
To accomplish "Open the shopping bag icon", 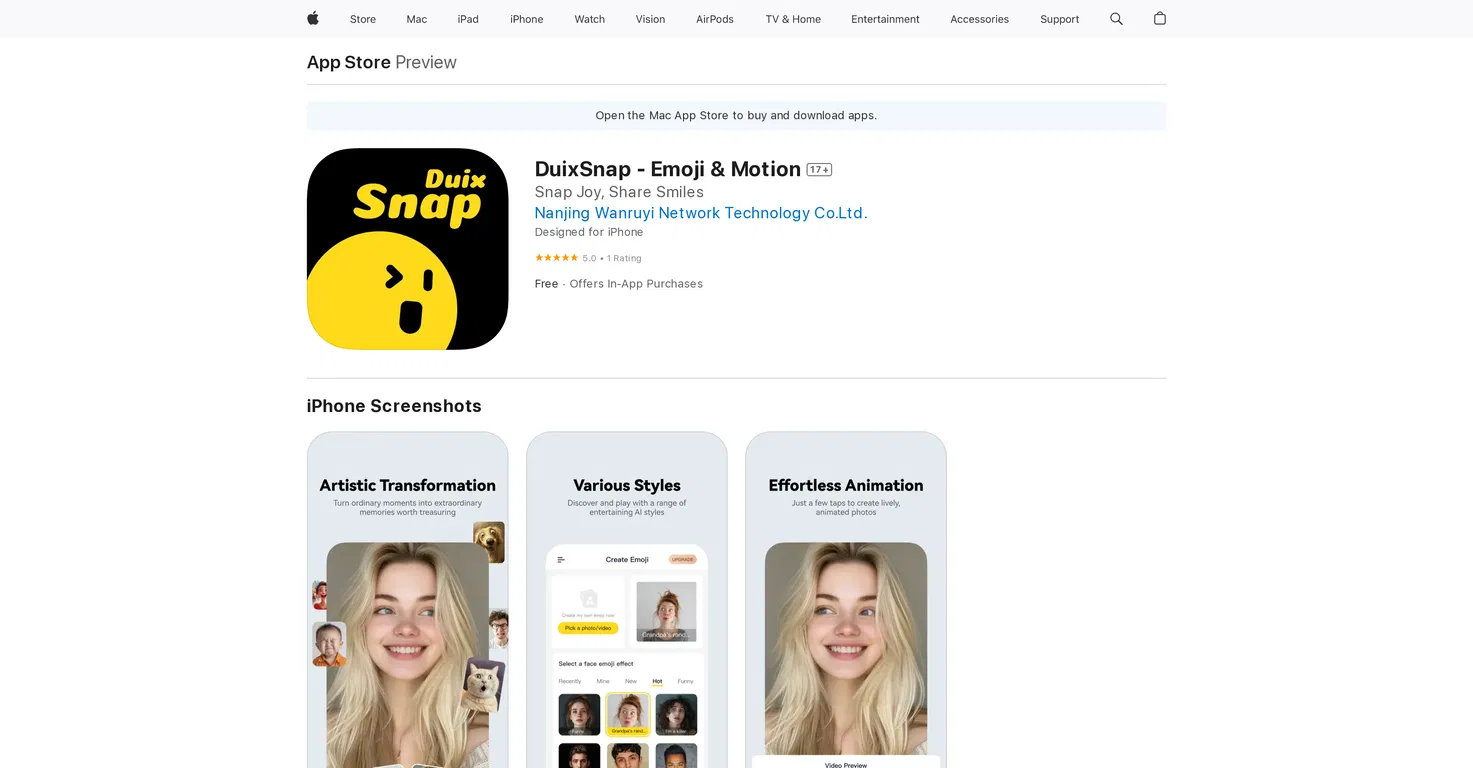I will pyautogui.click(x=1159, y=18).
